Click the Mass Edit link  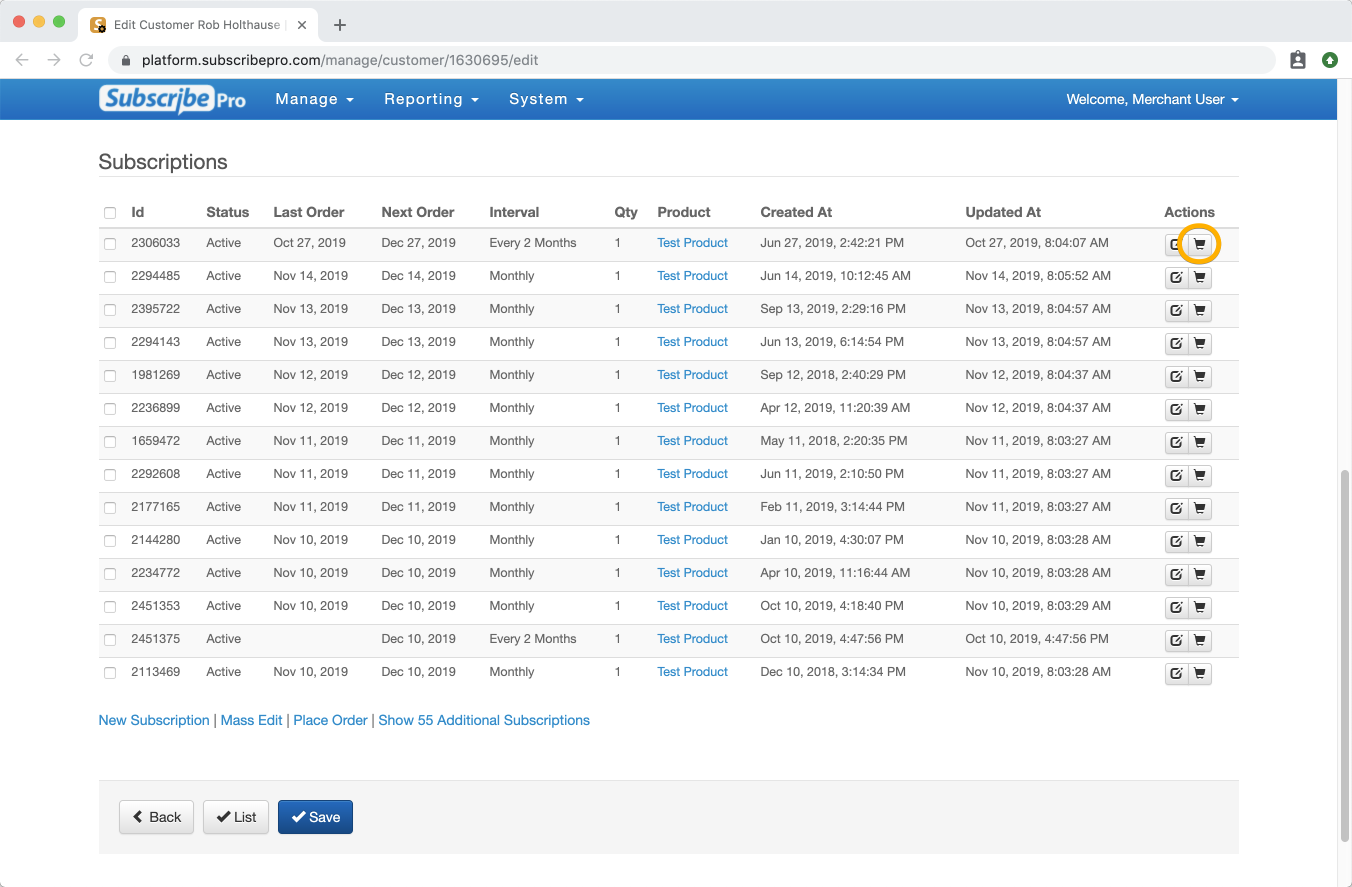251,720
